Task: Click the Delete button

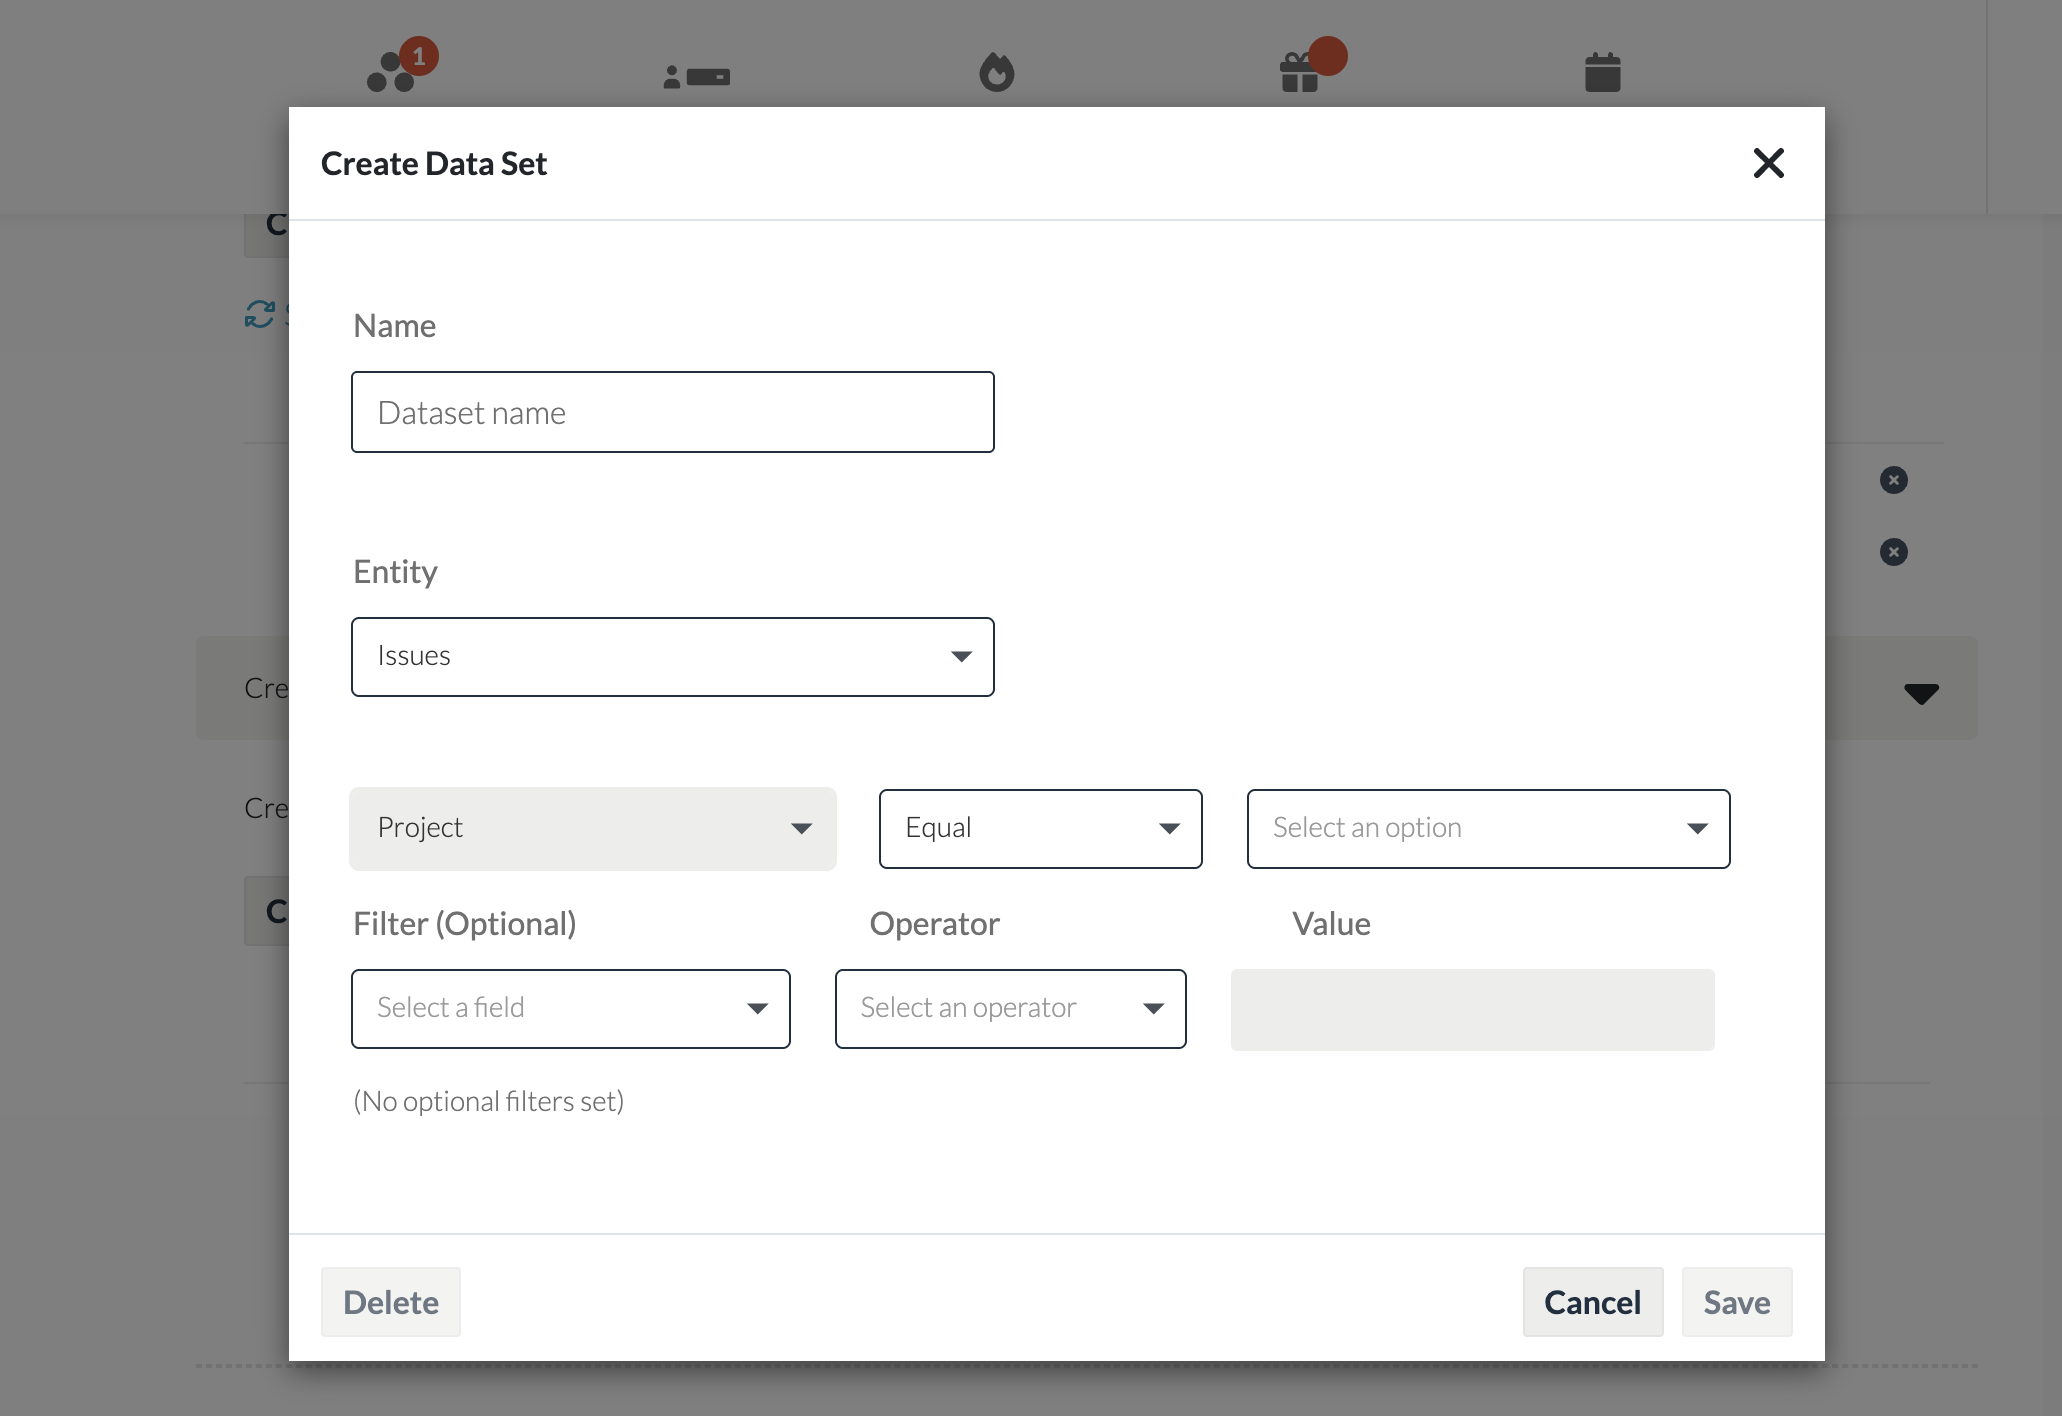Action: coord(390,1302)
